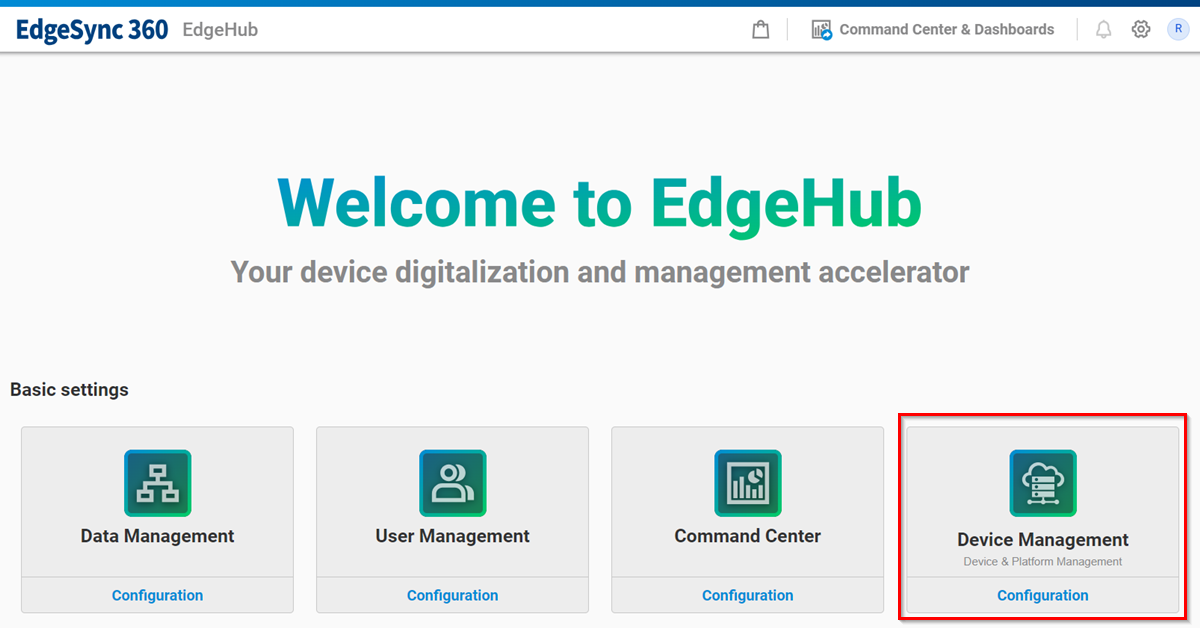Open Configuration under Data Management
The image size is (1200, 628).
pos(157,595)
